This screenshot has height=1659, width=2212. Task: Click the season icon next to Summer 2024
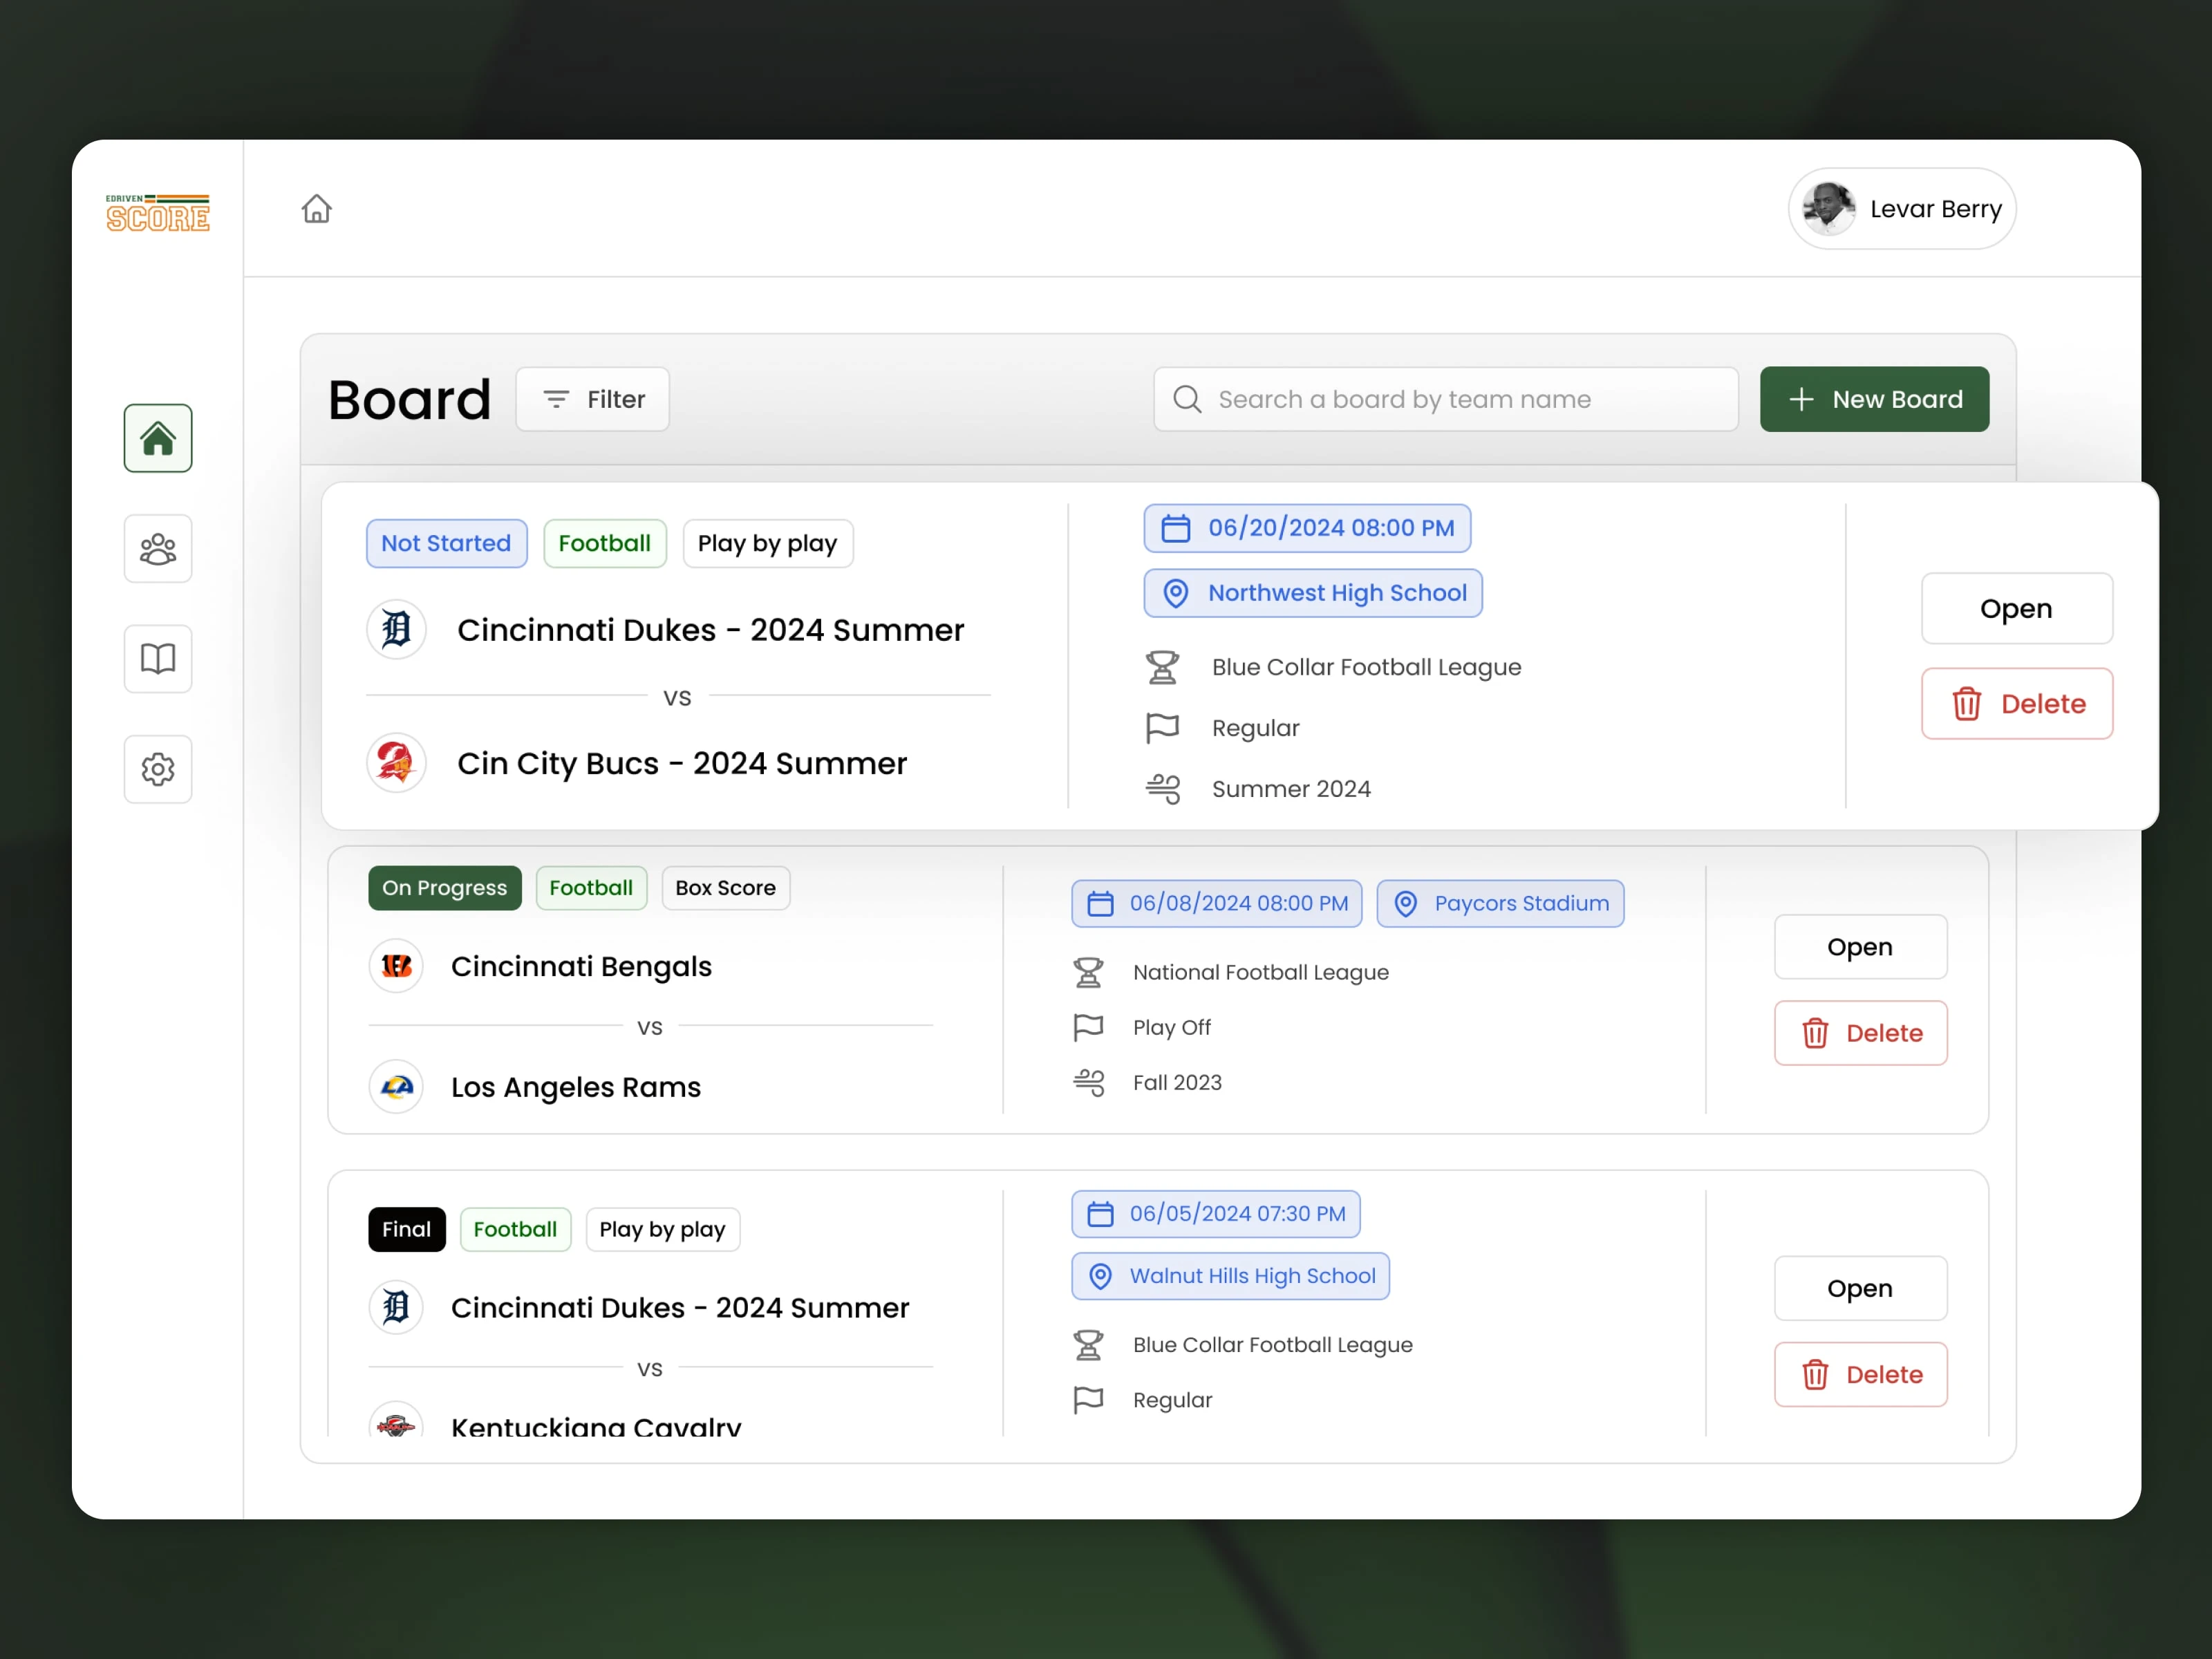[1163, 788]
